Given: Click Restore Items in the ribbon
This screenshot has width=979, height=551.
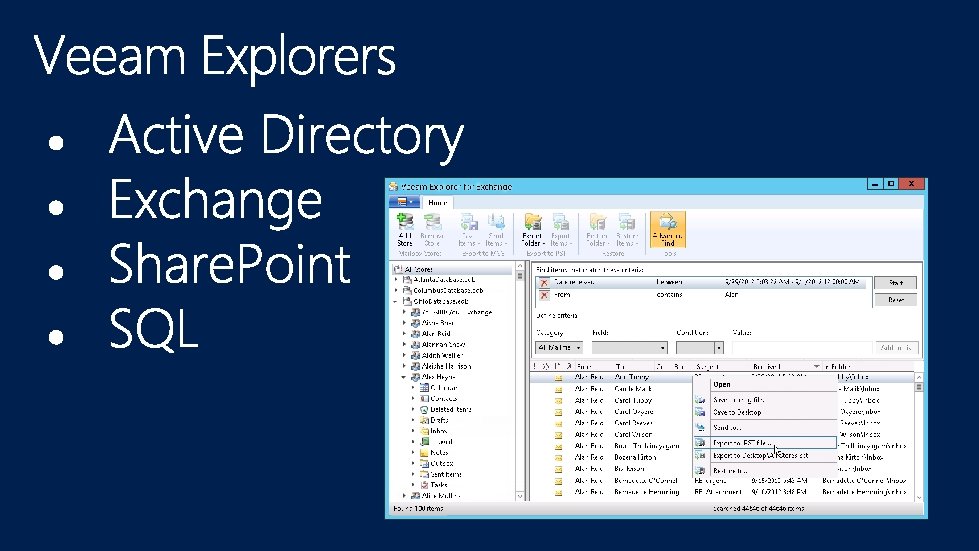Looking at the screenshot, I should click(626, 230).
